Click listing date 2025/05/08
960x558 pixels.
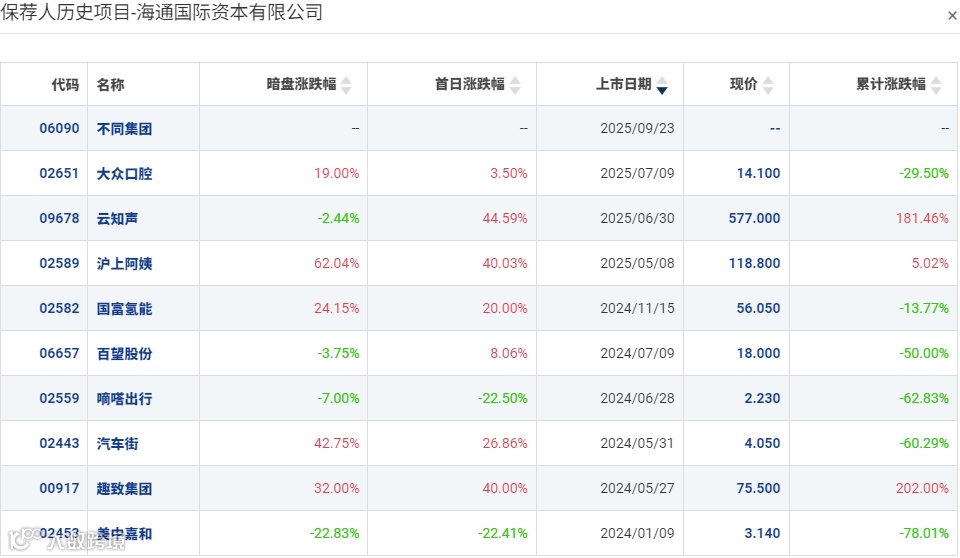click(637, 263)
